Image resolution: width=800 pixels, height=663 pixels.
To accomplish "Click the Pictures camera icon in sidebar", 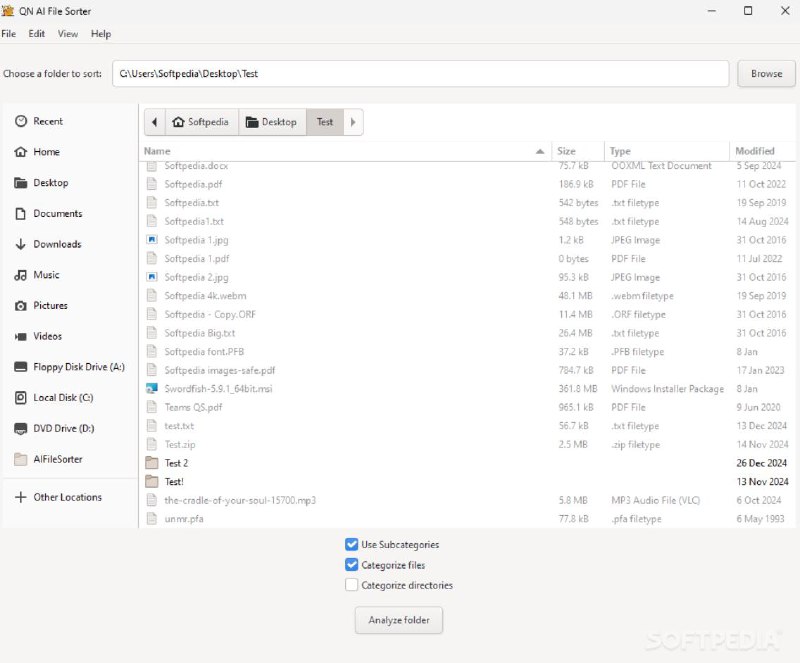I will pyautogui.click(x=20, y=306).
